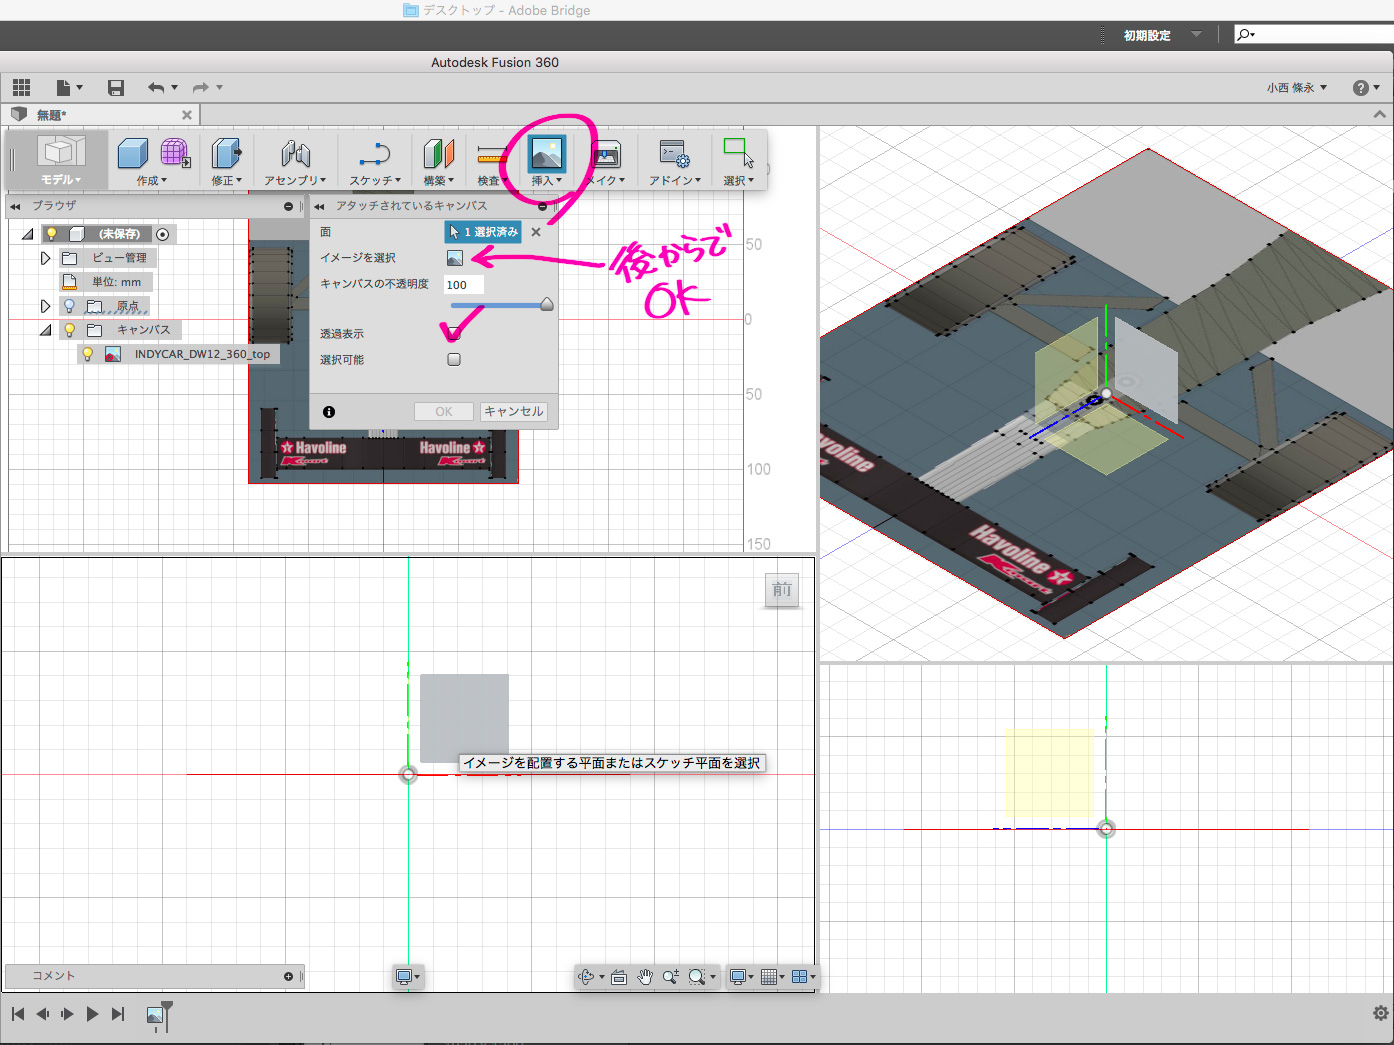Toggle lightbulb visibility of 原点 folder
Viewport: 1394px width, 1045px height.
pyautogui.click(x=69, y=306)
